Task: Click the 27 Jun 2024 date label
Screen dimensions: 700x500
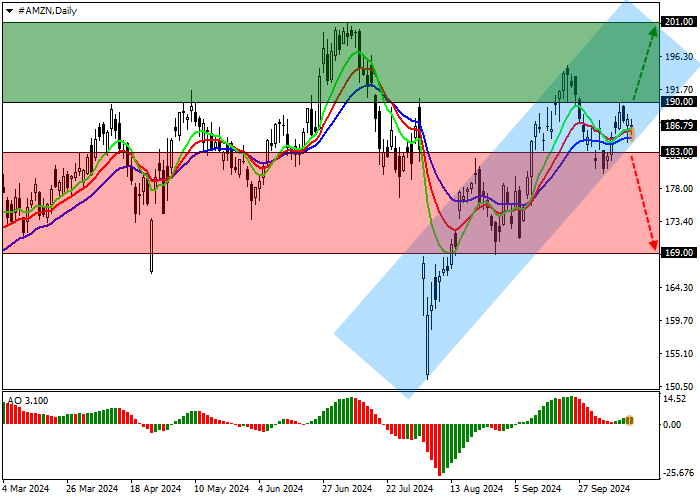Action: [347, 489]
